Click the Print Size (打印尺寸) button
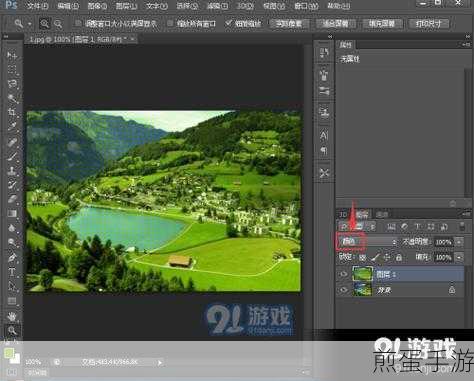 [x=428, y=23]
